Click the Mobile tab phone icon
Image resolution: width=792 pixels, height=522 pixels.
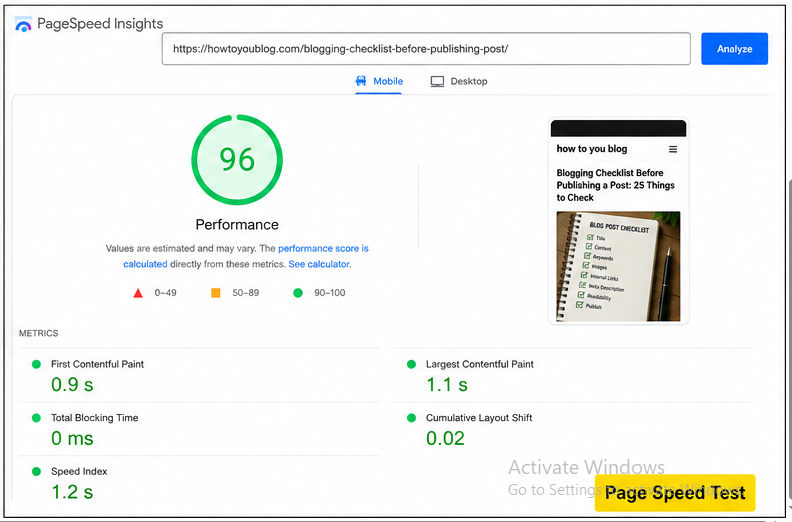click(361, 81)
